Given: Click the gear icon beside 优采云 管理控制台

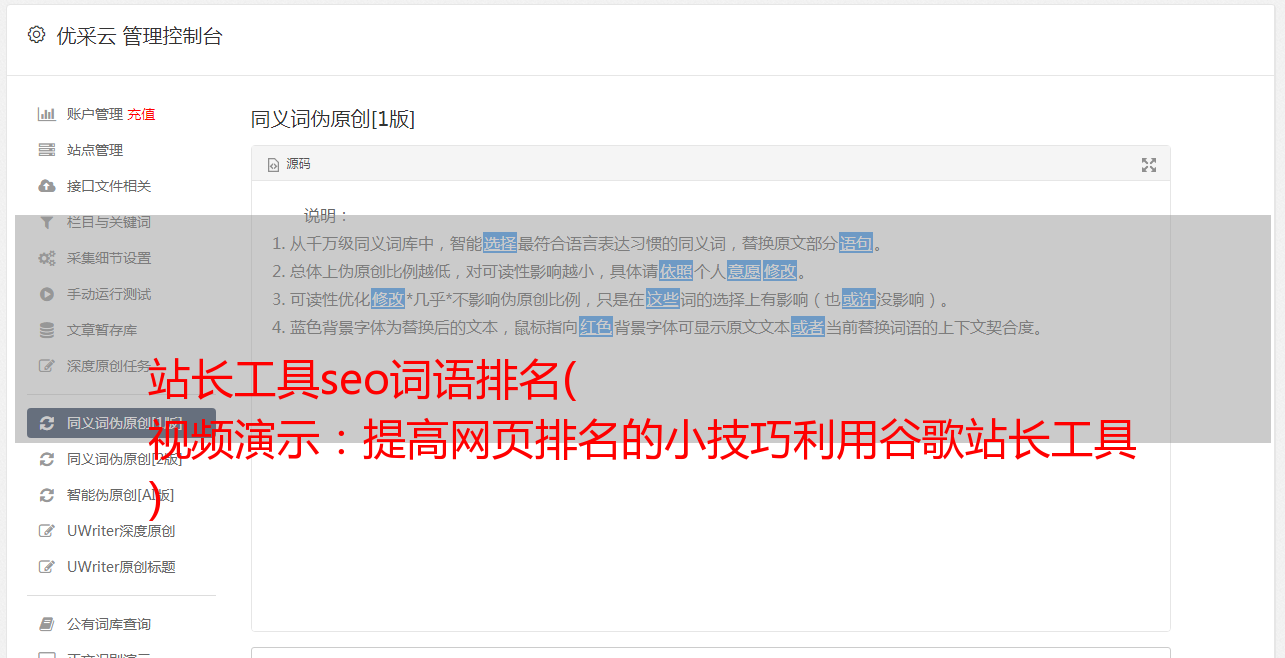Looking at the screenshot, I should (x=36, y=35).
